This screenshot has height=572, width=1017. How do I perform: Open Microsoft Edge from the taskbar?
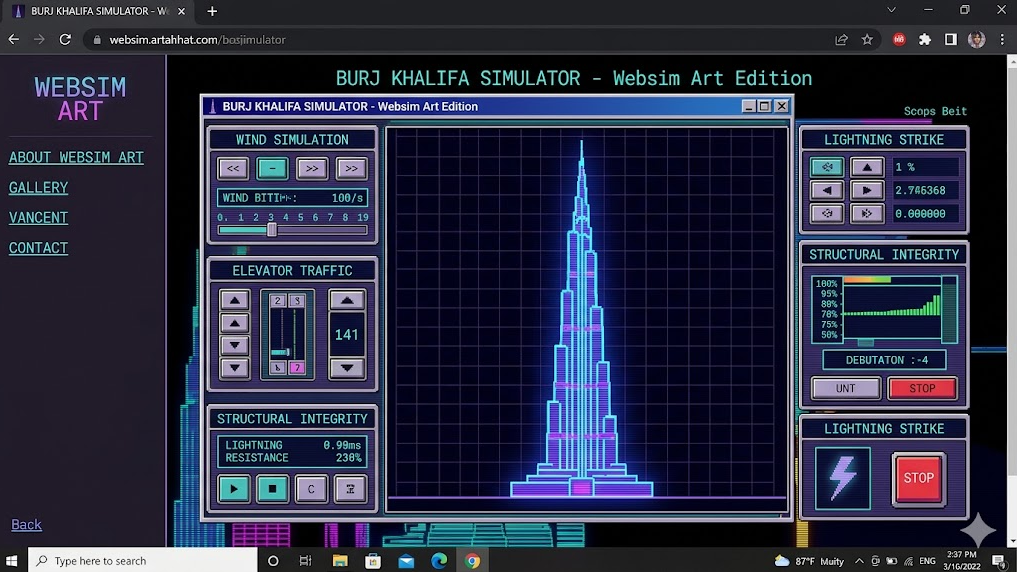[439, 561]
